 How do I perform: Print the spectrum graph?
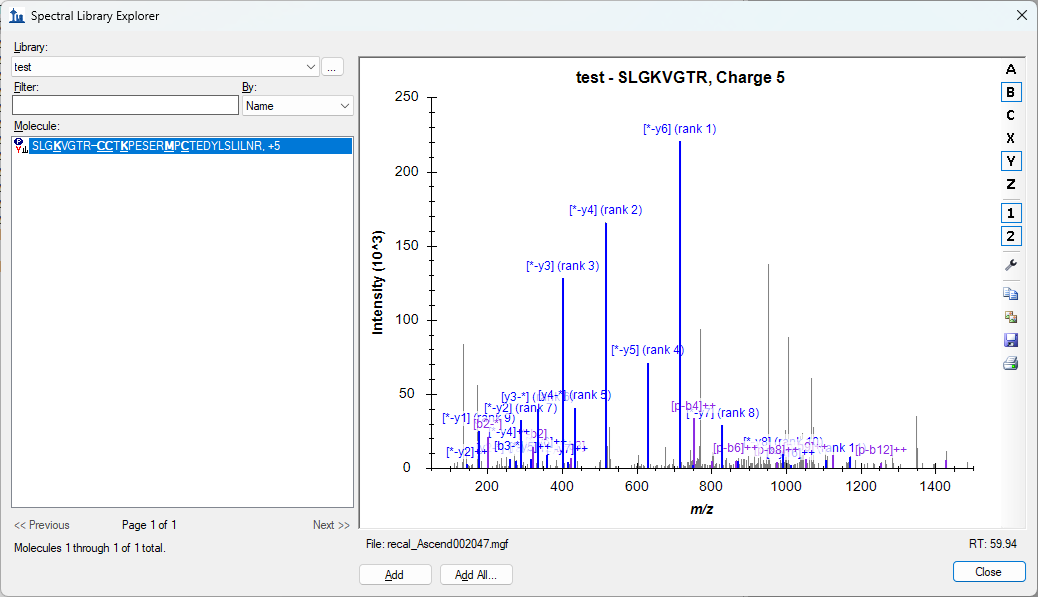point(1011,363)
